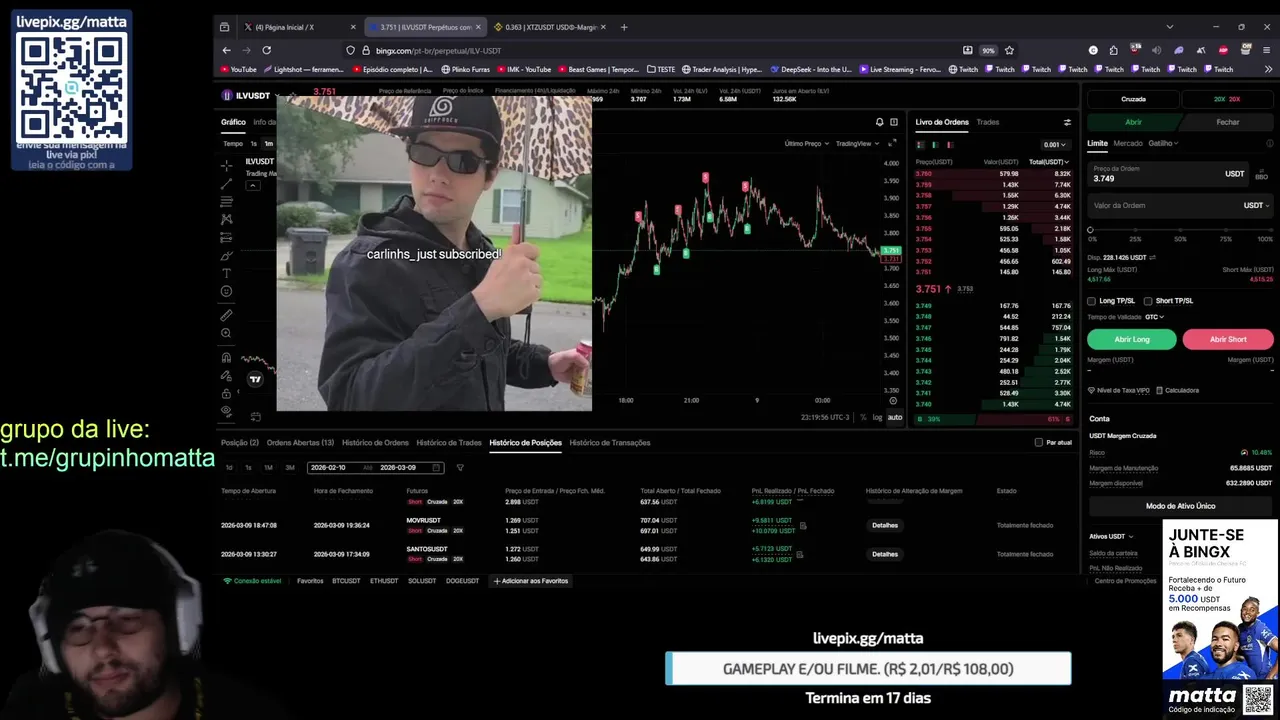Enable Short TP/SL checkbox
Viewport: 1280px width, 720px height.
pyautogui.click(x=1148, y=300)
